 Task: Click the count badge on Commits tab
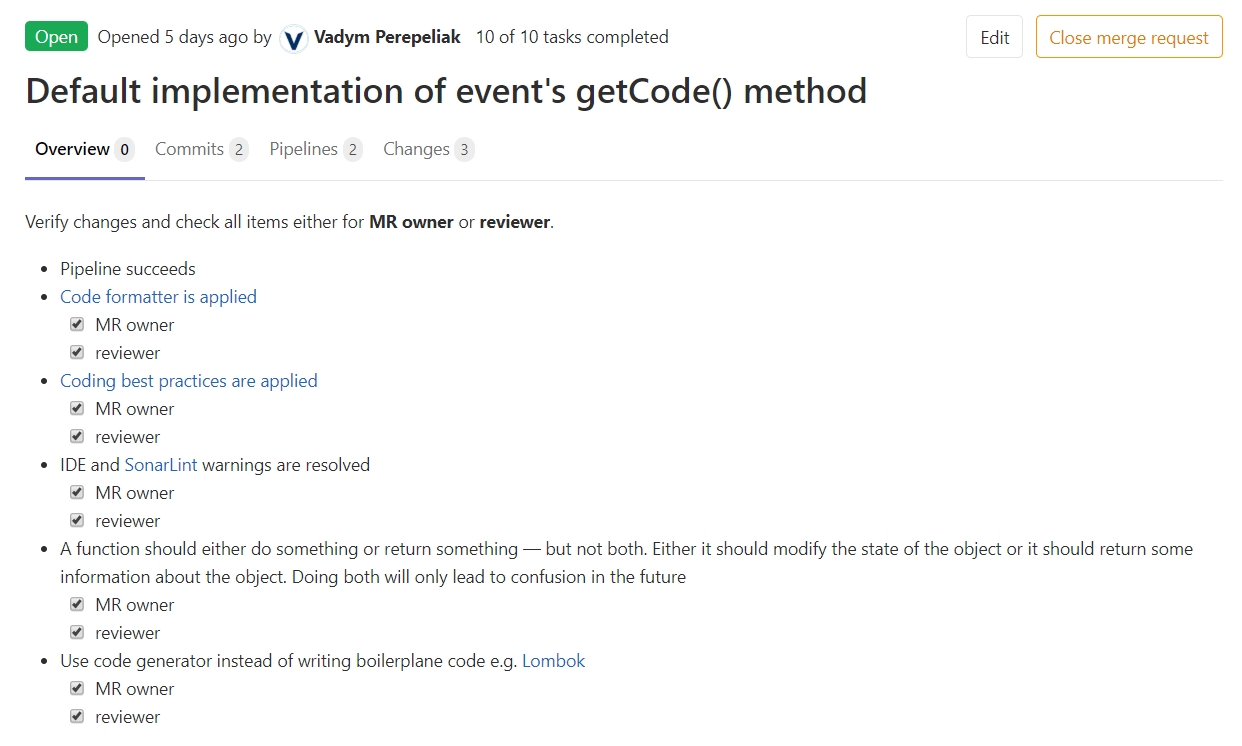237,148
